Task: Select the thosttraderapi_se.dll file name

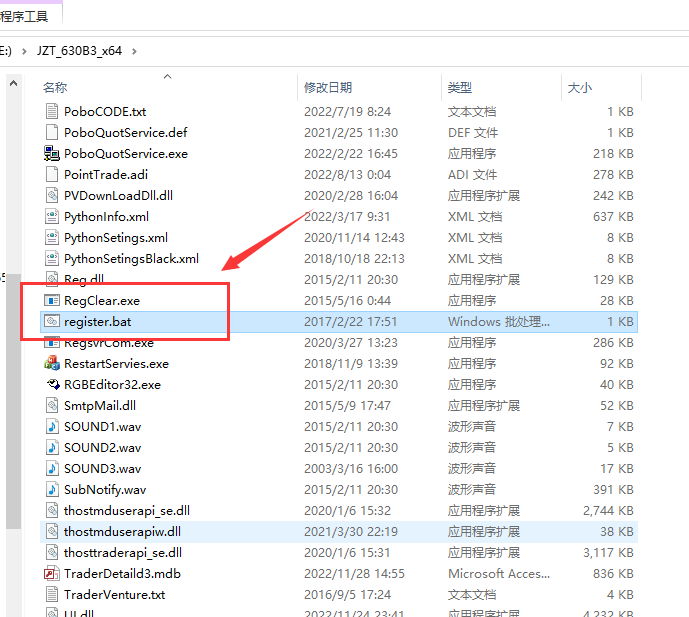Action: pos(123,553)
